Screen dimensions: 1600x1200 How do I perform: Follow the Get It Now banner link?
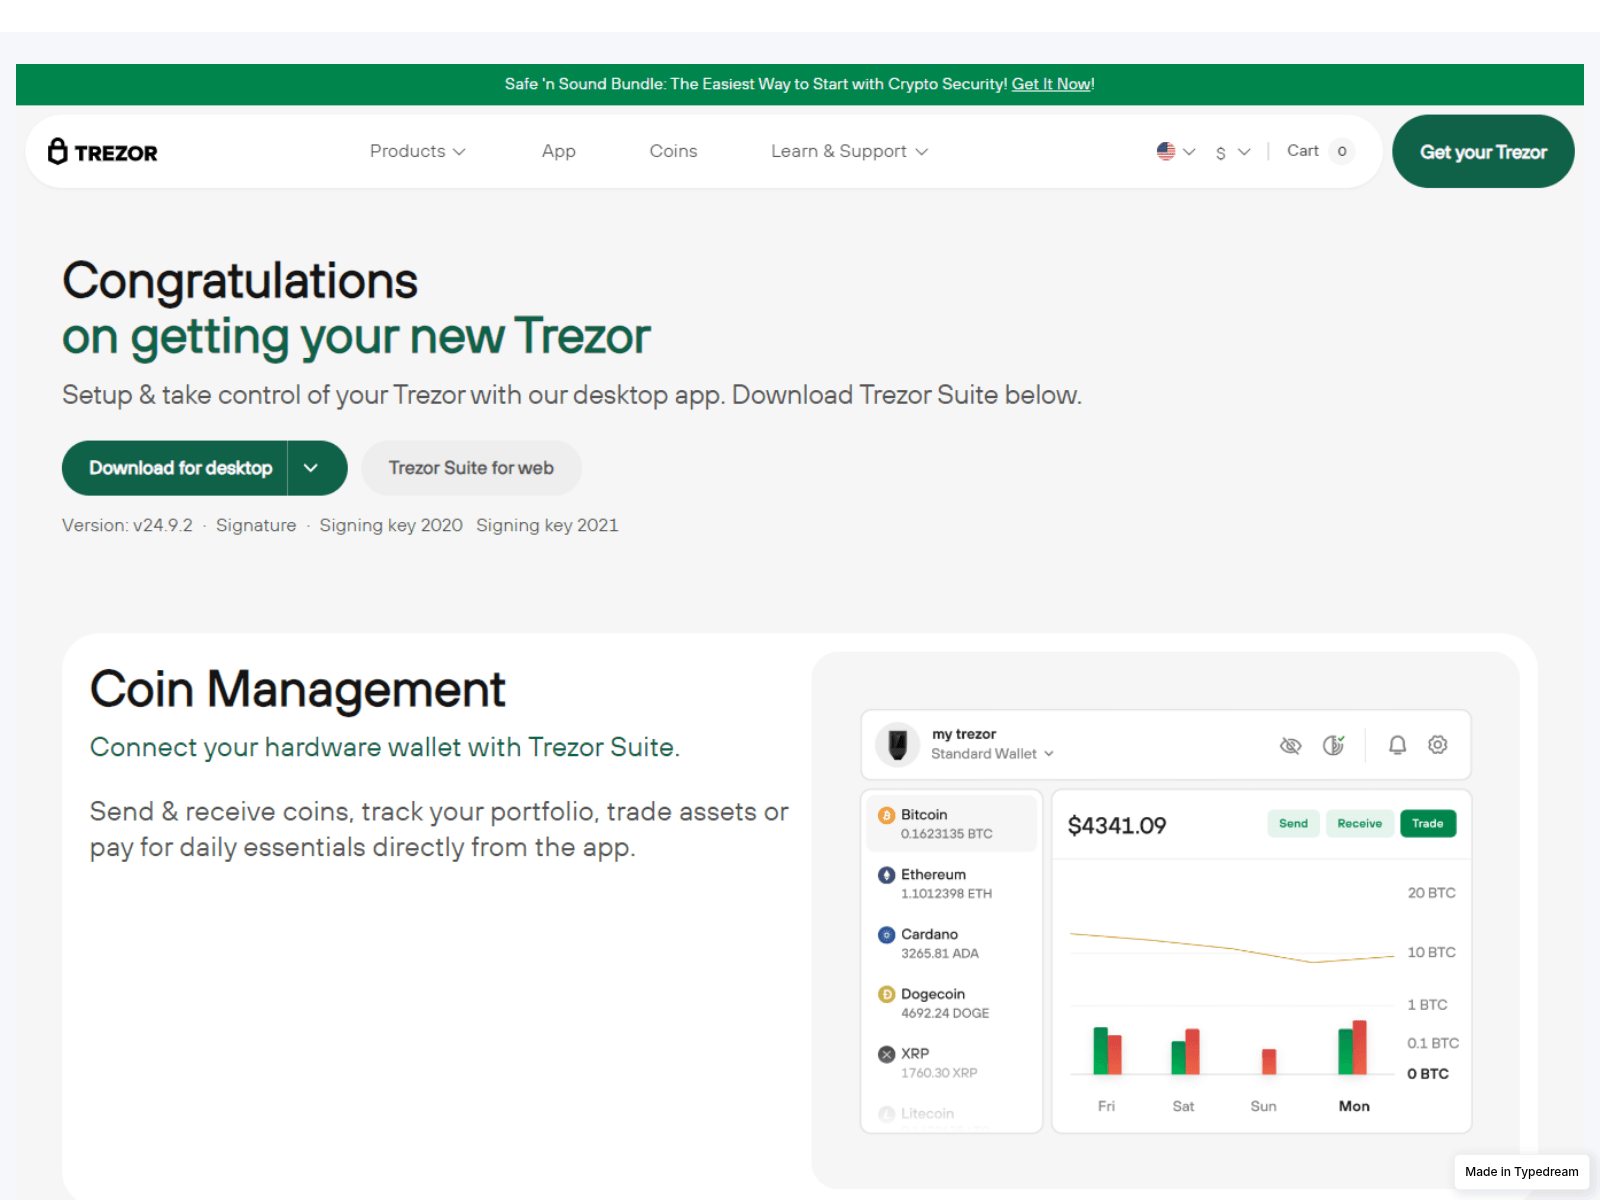point(1051,84)
